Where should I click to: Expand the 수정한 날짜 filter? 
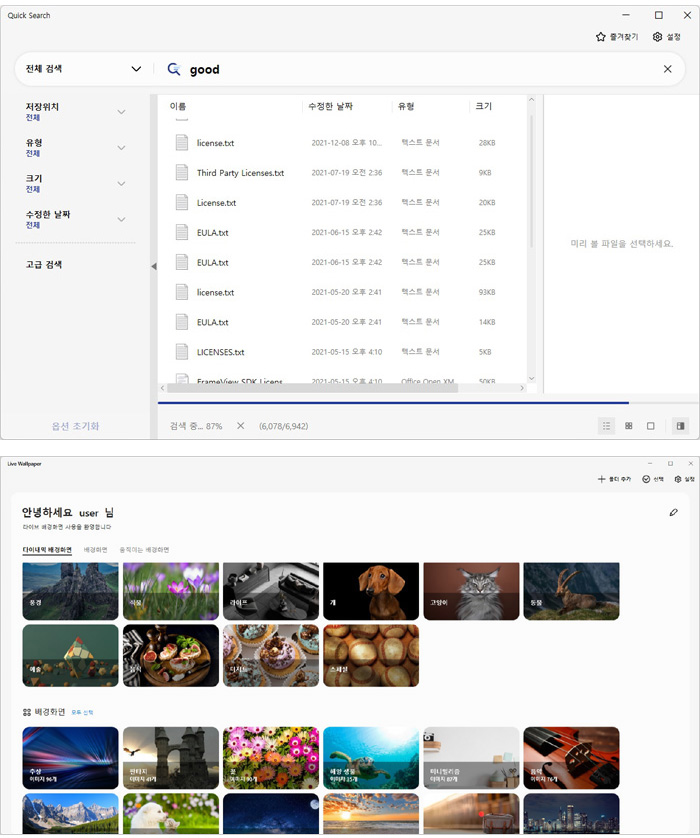tap(75, 219)
